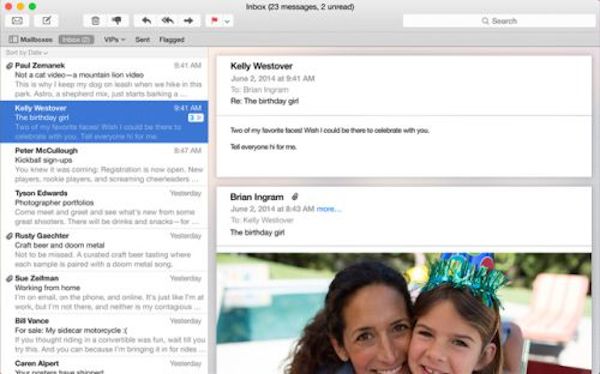Click sender name Brian Ingram in message header
Screen dimensions: 600x374
click(257, 197)
